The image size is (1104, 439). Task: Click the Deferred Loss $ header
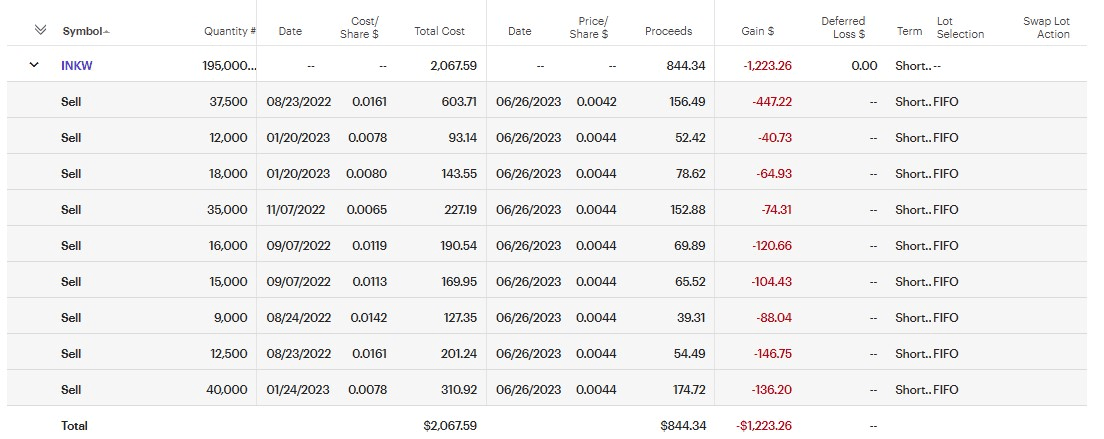click(x=843, y=27)
